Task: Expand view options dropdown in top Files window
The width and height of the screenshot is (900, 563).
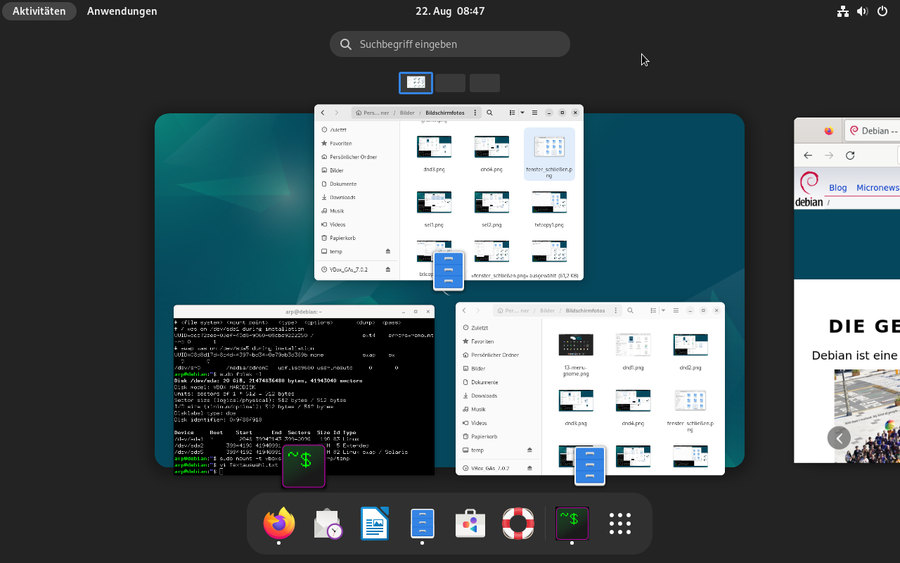Action: click(522, 112)
